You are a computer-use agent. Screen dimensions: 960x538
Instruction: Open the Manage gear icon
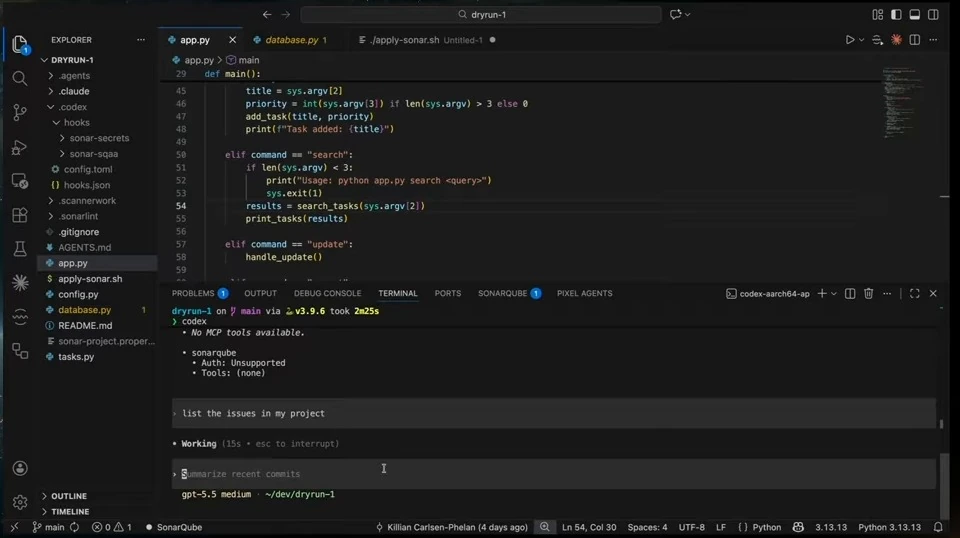click(x=20, y=502)
